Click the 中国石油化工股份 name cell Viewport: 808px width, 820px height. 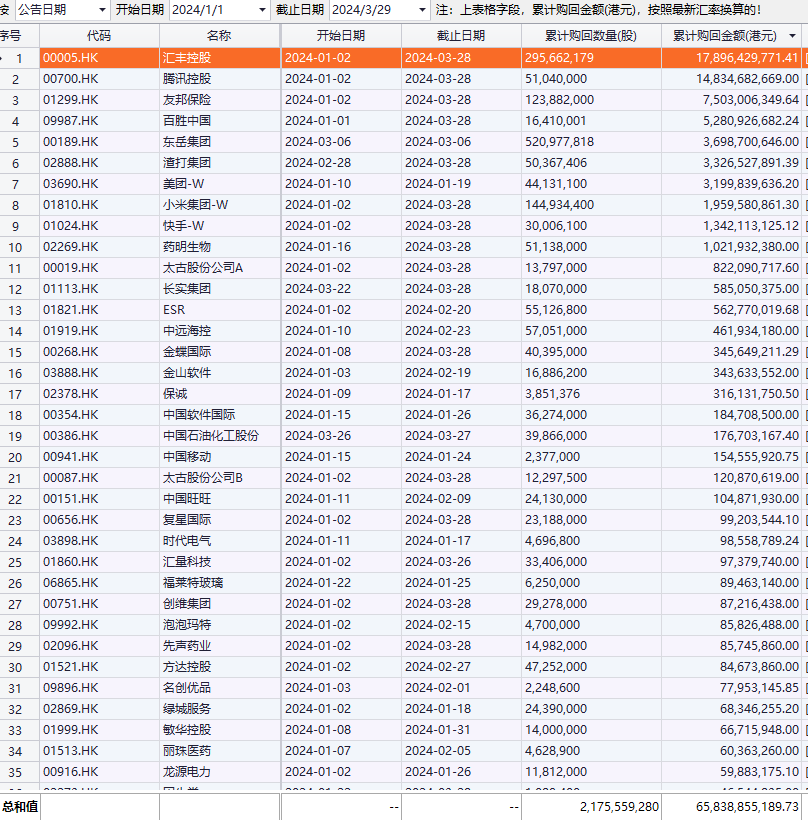[x=219, y=436]
